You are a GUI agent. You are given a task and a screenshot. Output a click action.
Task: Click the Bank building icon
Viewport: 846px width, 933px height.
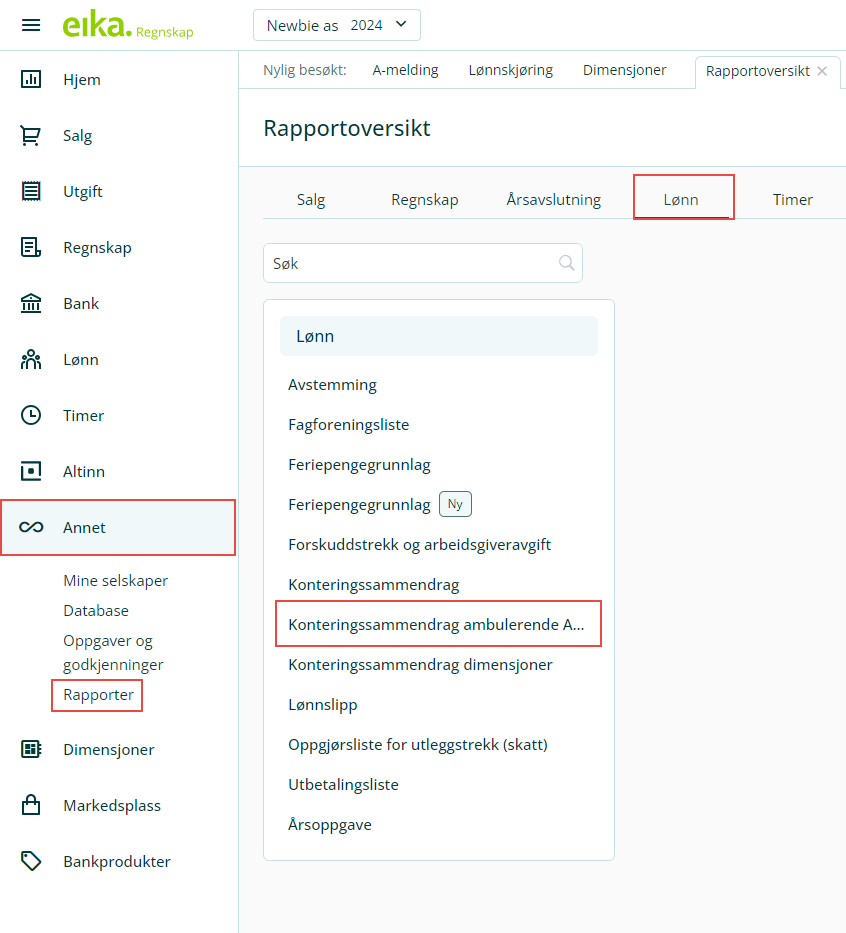click(x=31, y=303)
